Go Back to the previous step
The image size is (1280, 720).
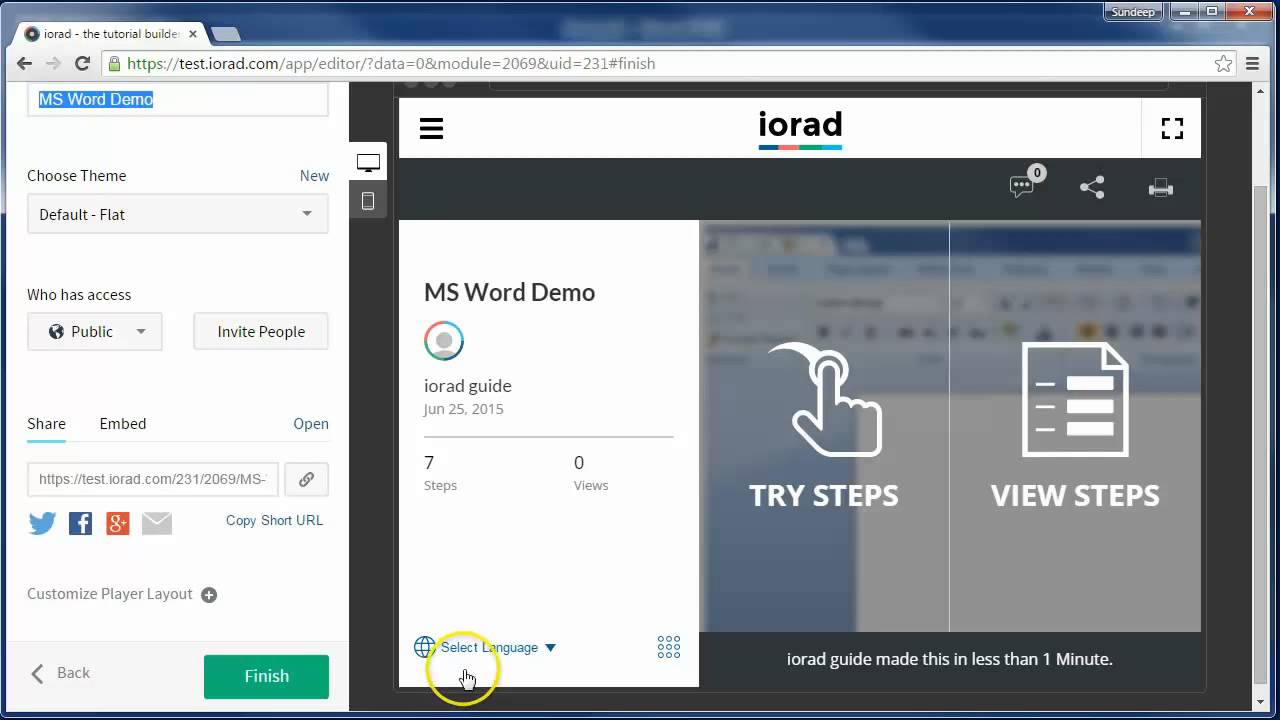coord(61,673)
